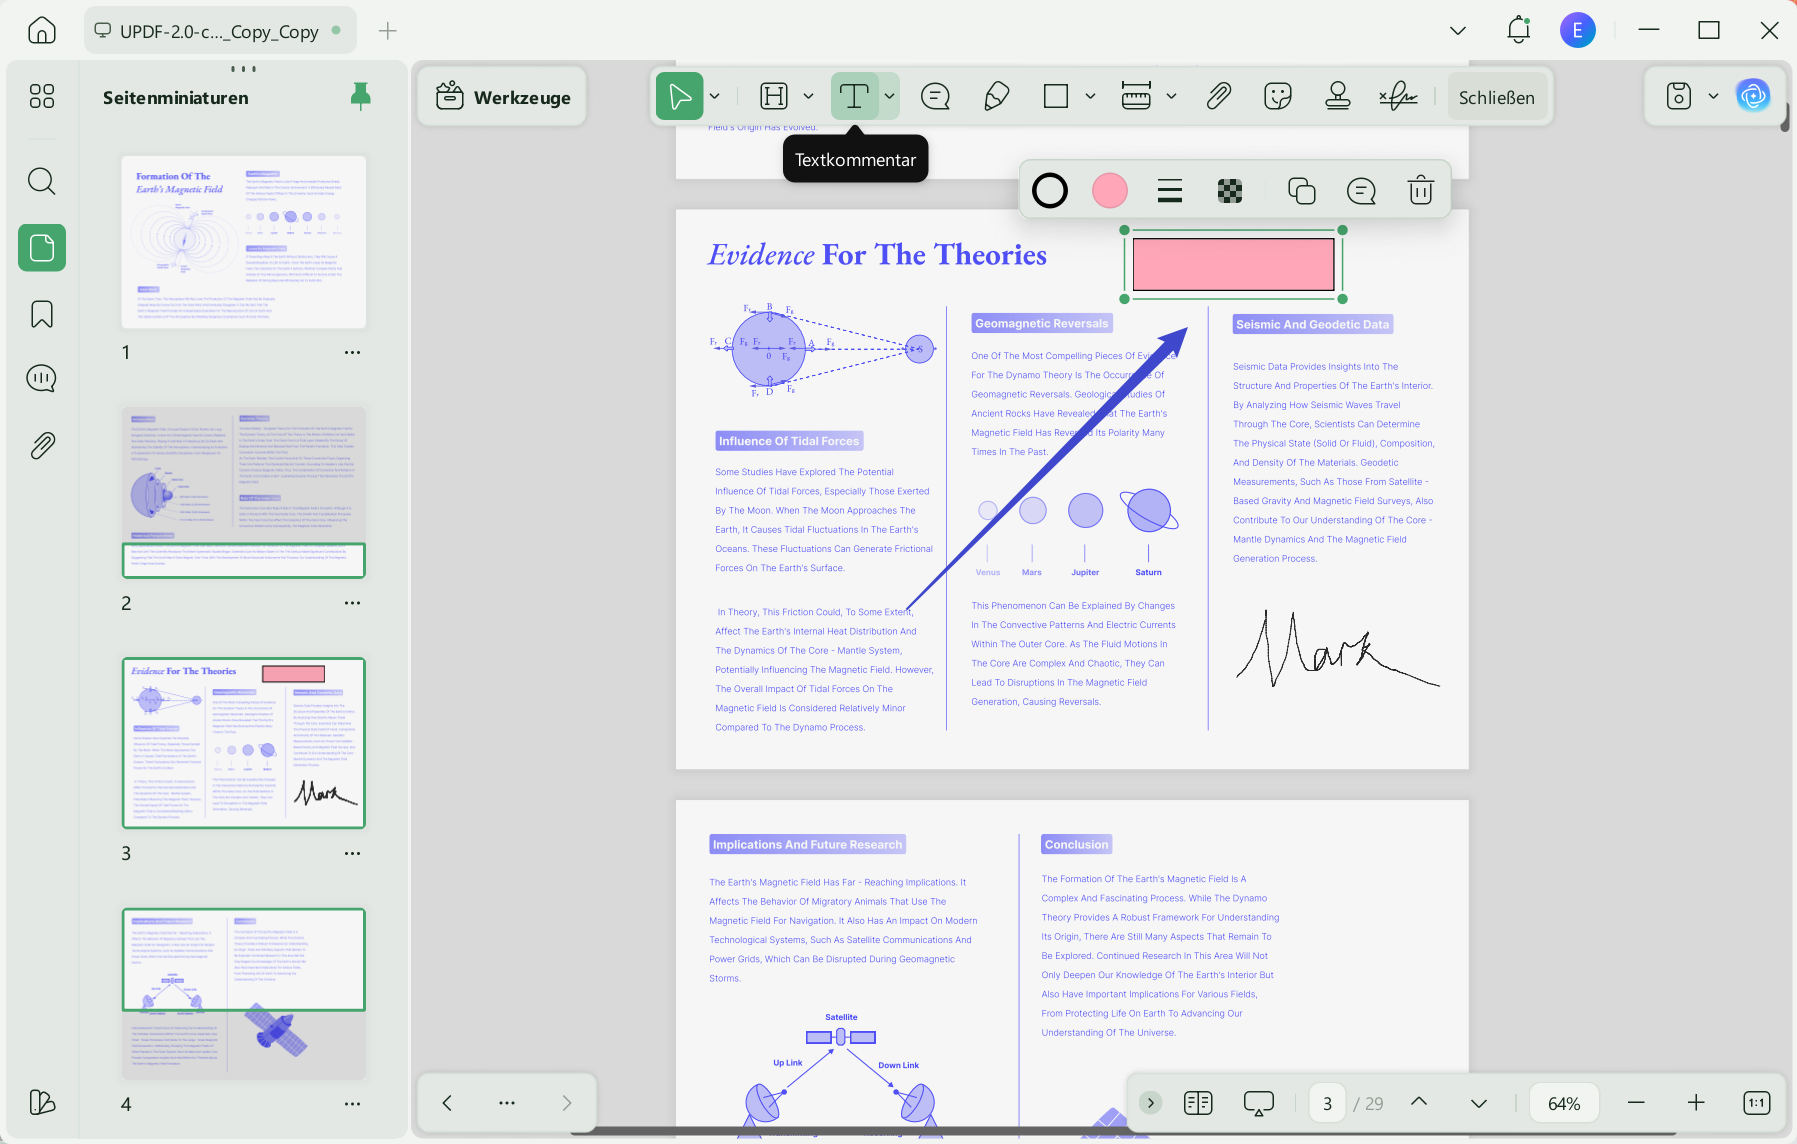The image size is (1797, 1144).
Task: Open the thumbnails grid view icon in sidebar
Action: pos(42,96)
